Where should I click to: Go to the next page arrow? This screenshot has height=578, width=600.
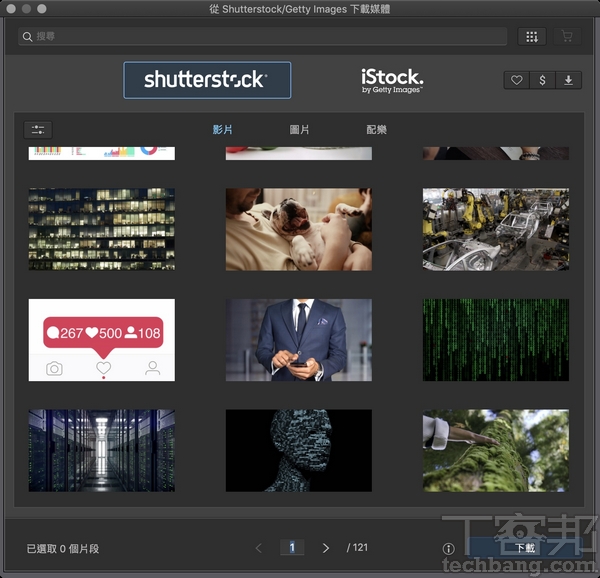click(326, 548)
